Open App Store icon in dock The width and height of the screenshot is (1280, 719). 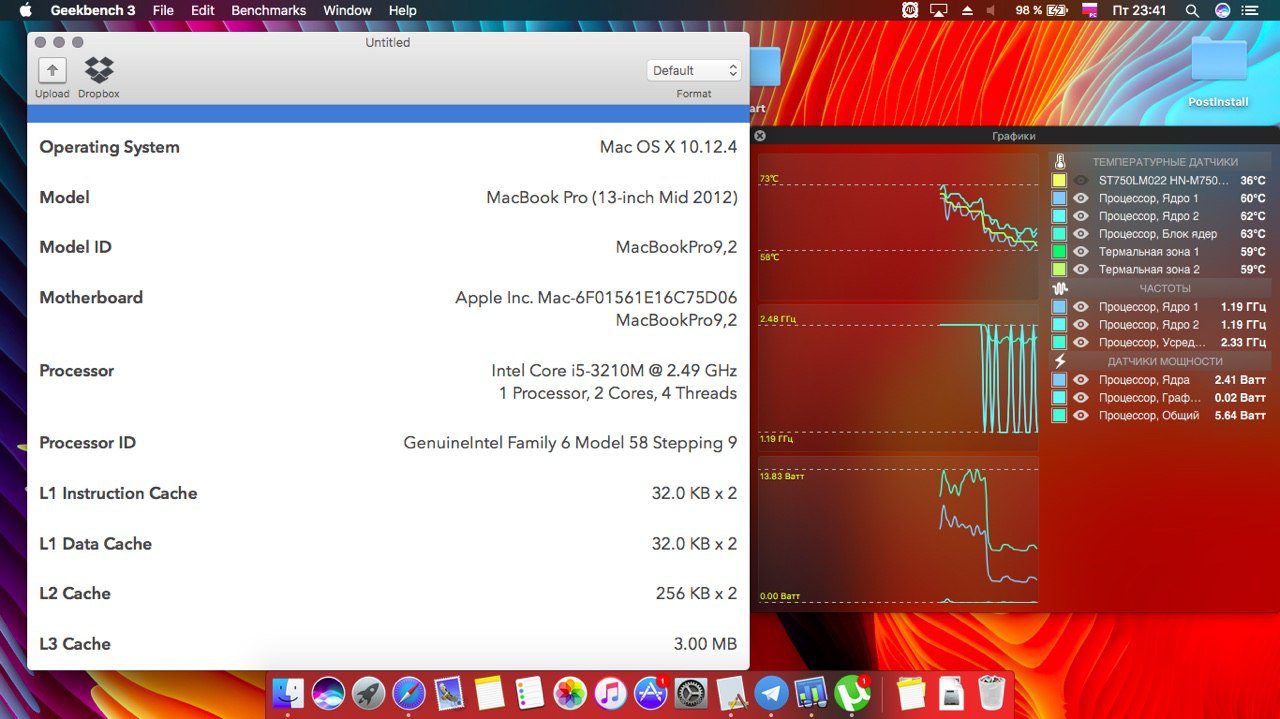pos(651,692)
